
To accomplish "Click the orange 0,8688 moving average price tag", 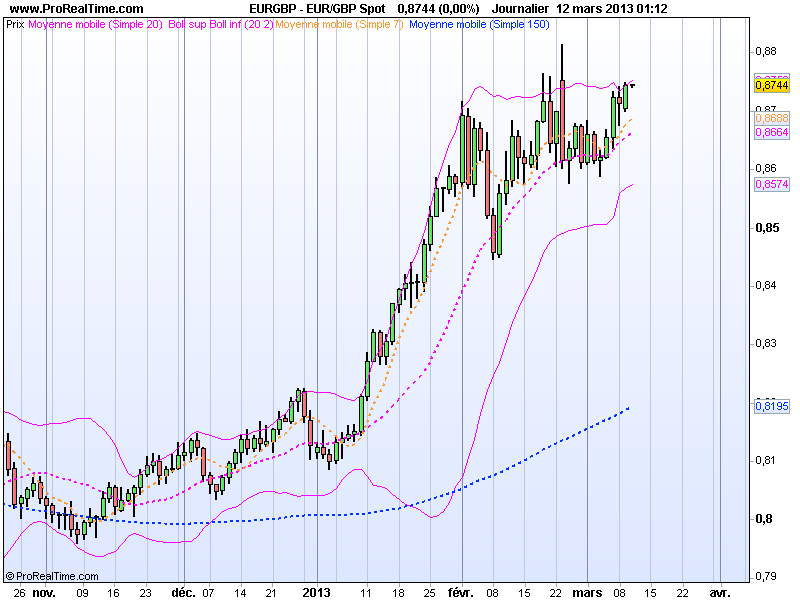I will point(770,119).
